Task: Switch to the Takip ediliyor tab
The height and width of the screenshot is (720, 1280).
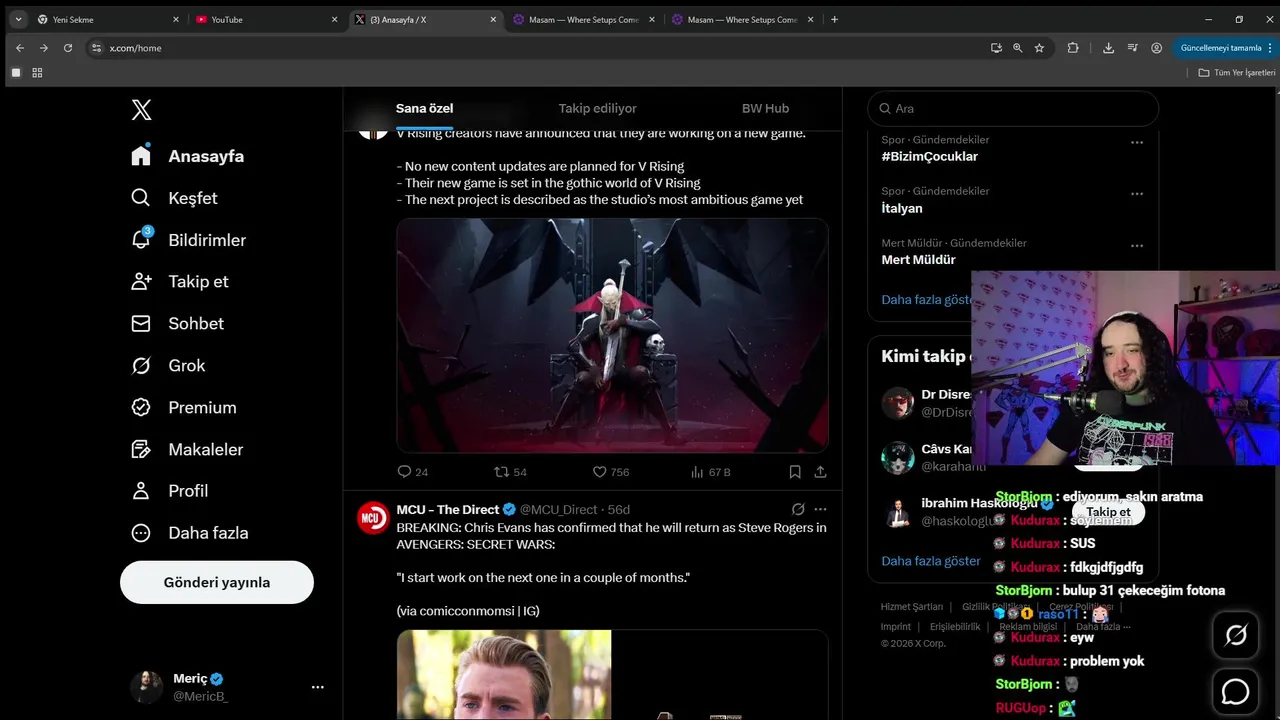Action: pyautogui.click(x=598, y=109)
